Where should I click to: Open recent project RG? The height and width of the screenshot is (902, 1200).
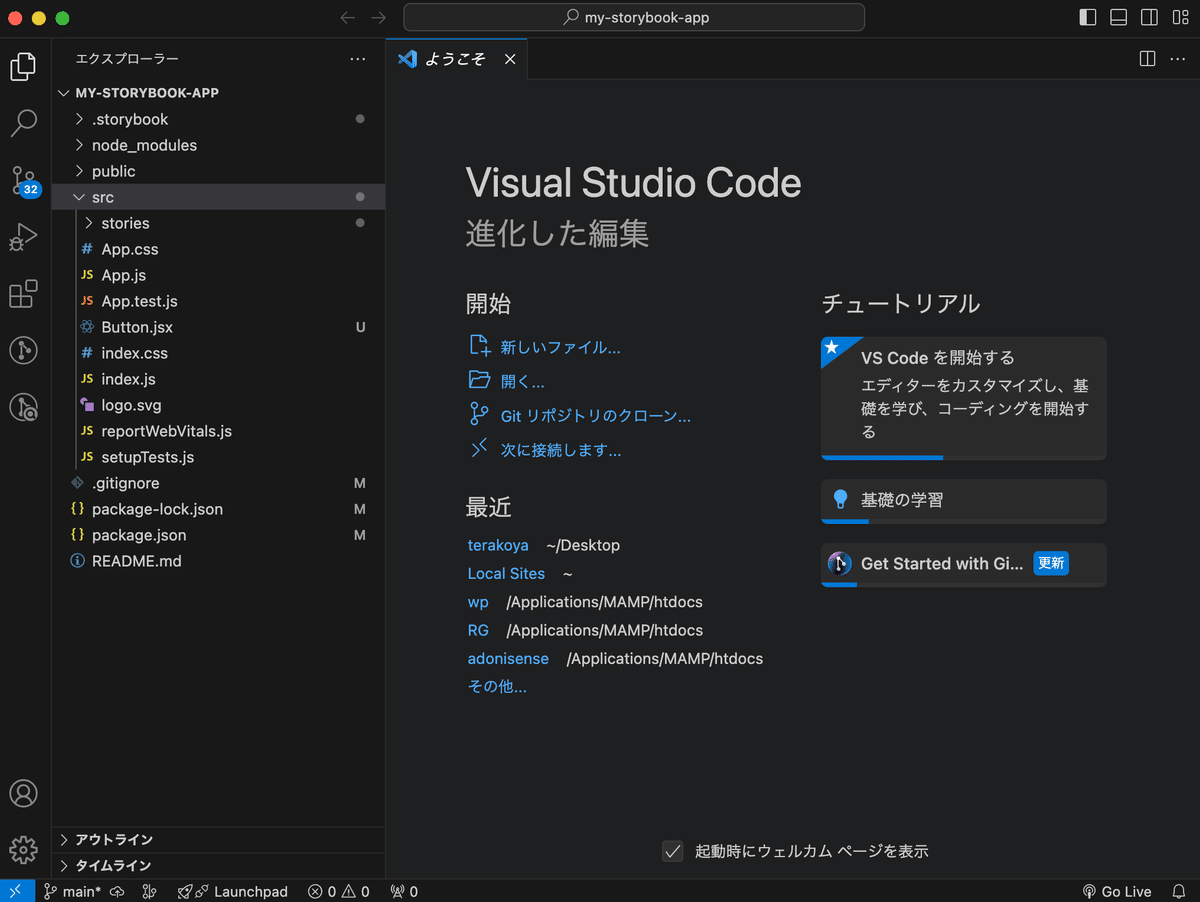tap(478, 630)
